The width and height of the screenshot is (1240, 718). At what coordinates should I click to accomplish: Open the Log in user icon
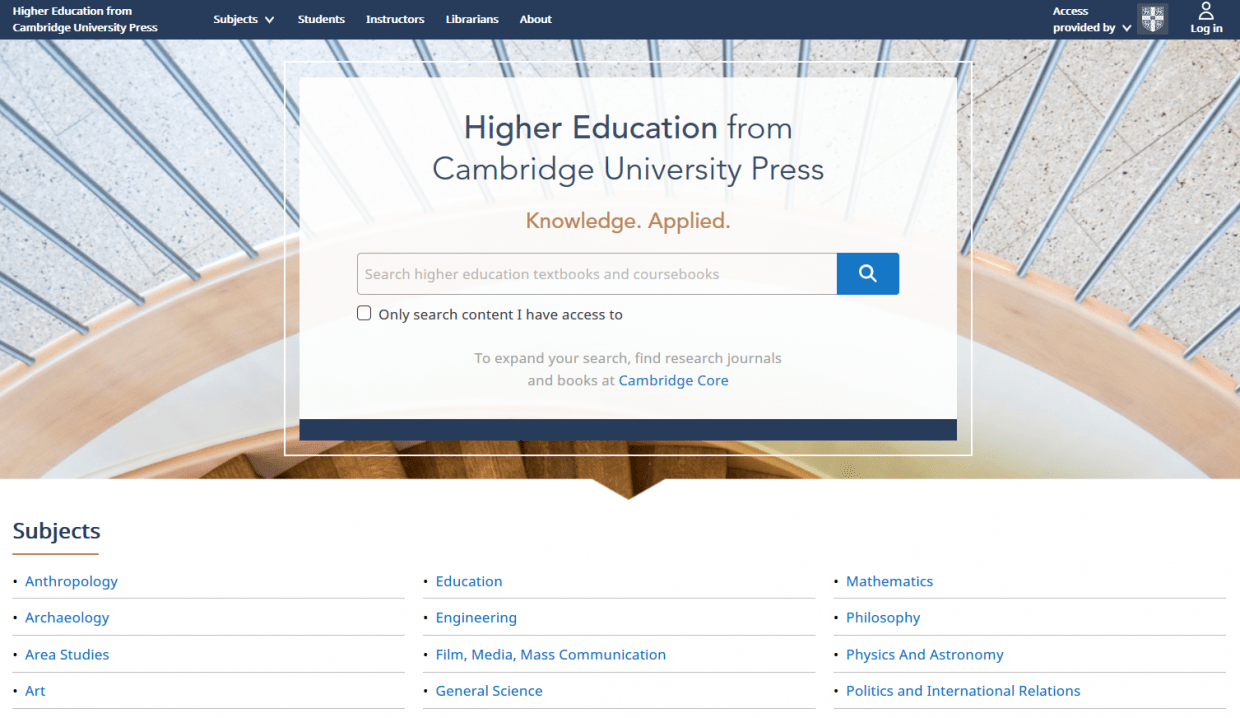[1206, 18]
